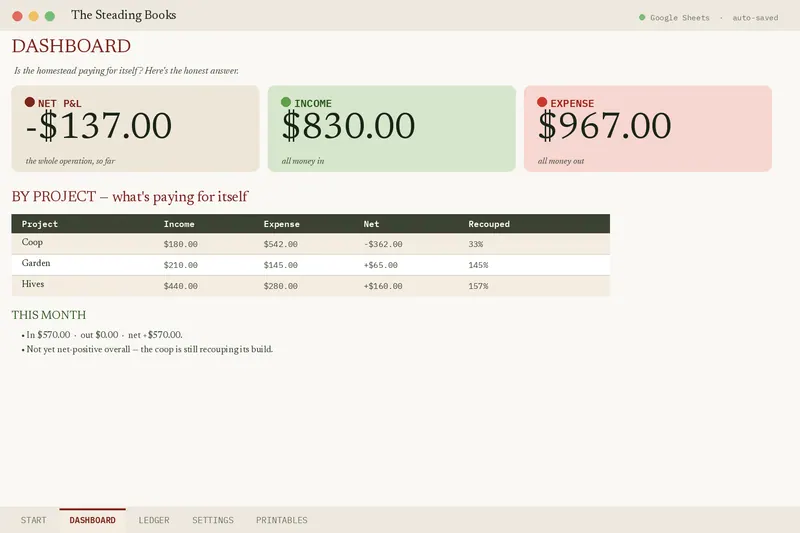Select the Coop project row name
The image size is (800, 533).
32,242
